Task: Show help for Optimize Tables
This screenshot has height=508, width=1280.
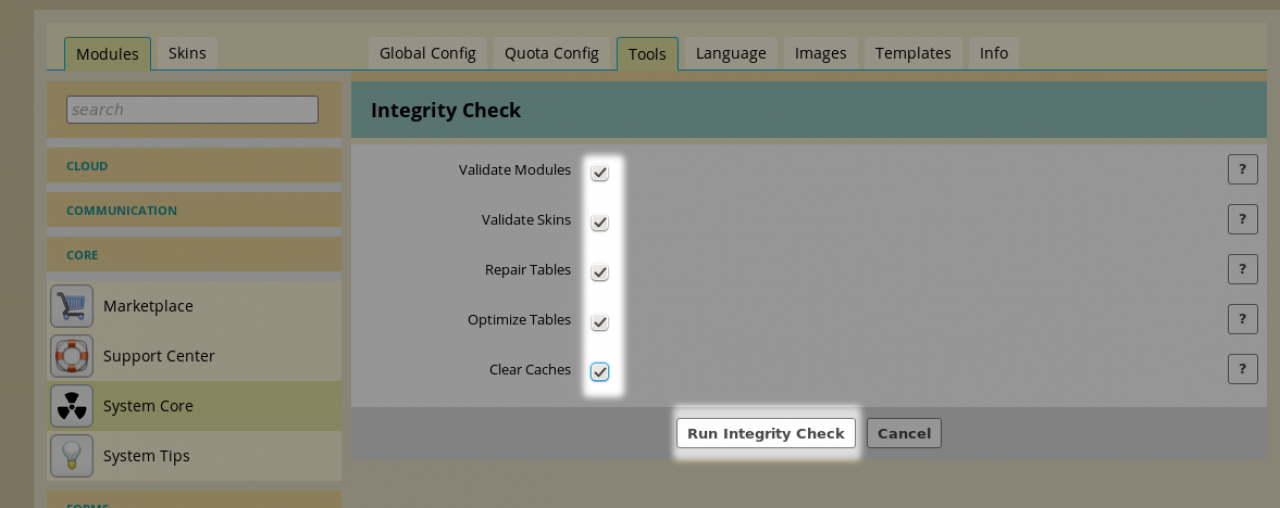Action: pos(1242,319)
